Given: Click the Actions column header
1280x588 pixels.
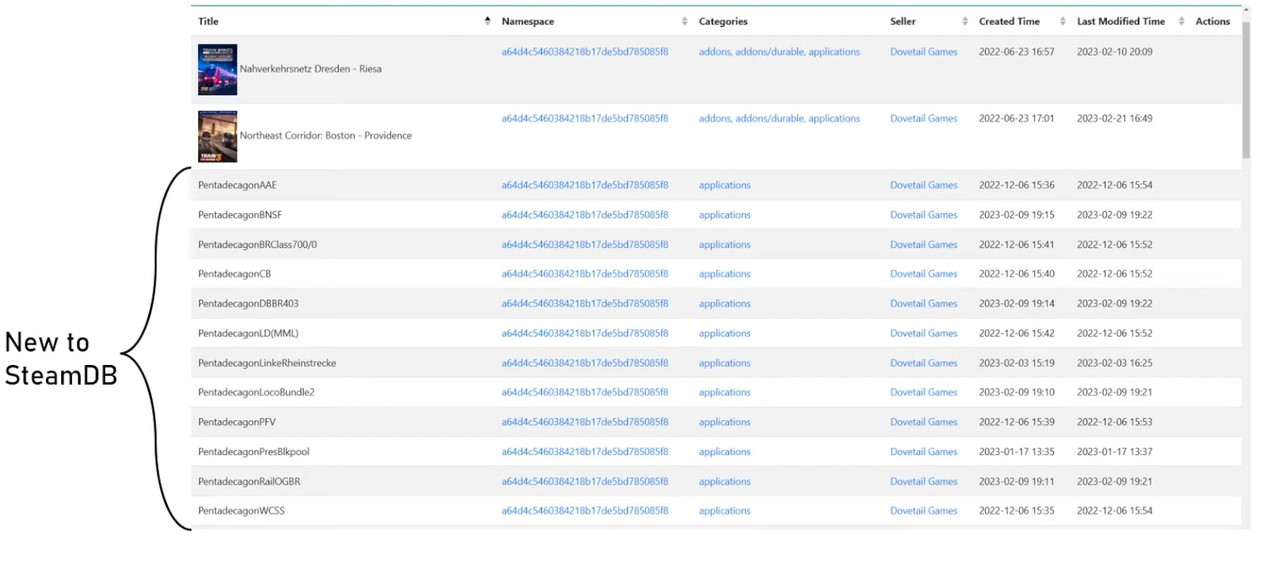Looking at the screenshot, I should pos(1213,21).
